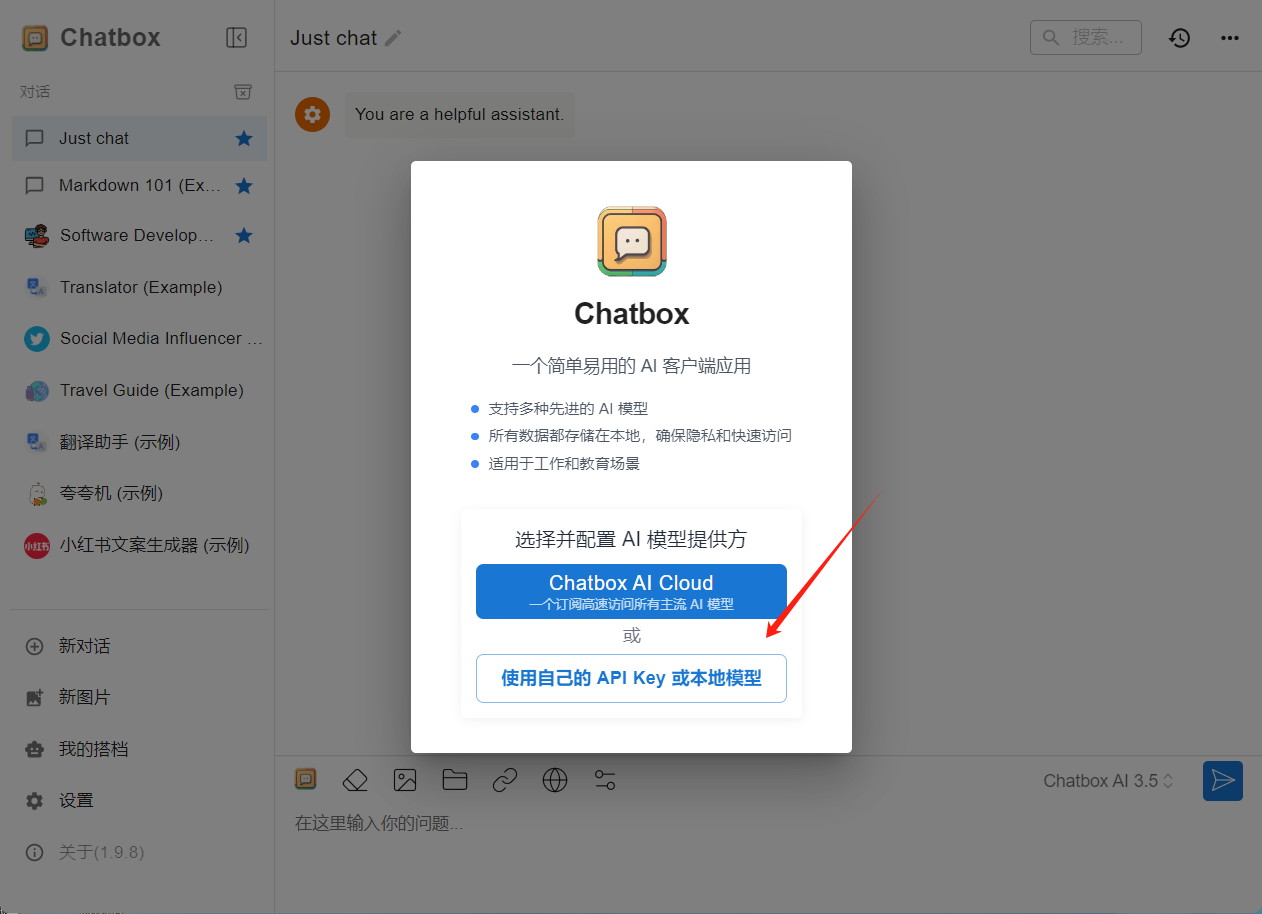1262x914 pixels.
Task: Collapse the sidebar with the panel icon
Action: [x=237, y=38]
